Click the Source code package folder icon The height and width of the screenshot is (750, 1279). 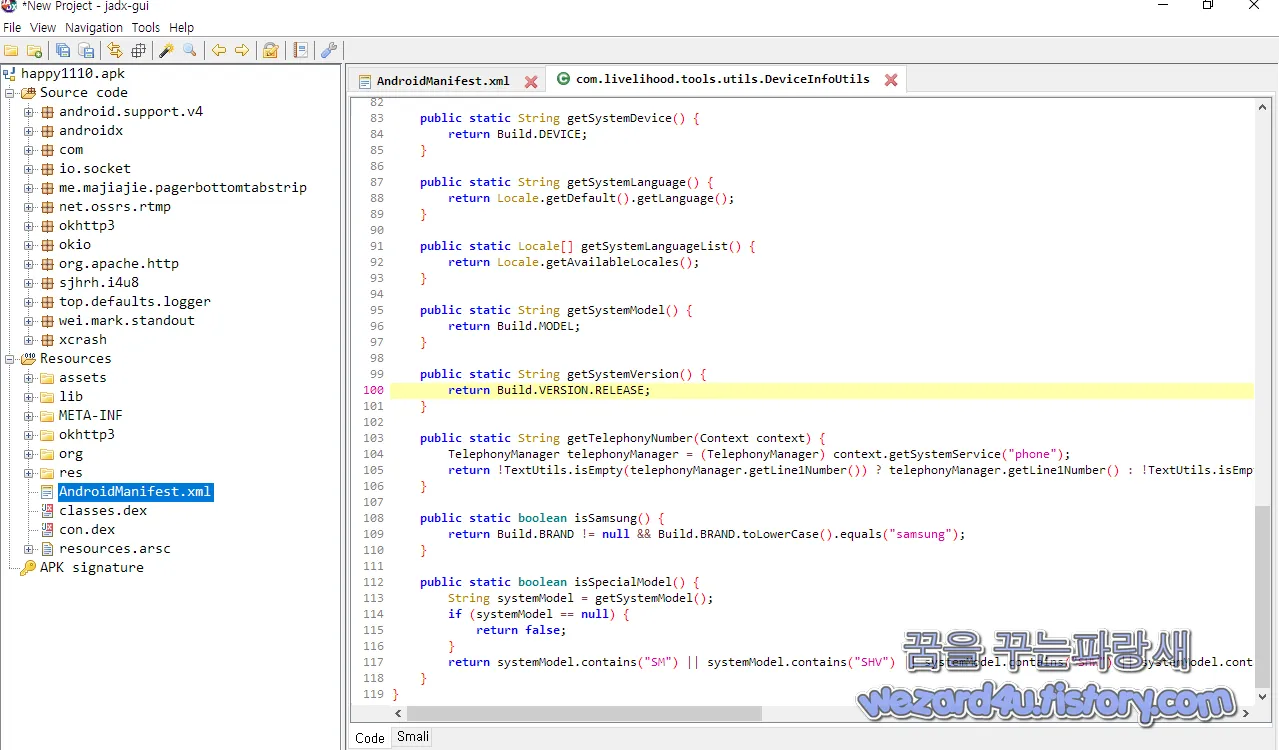click(28, 92)
